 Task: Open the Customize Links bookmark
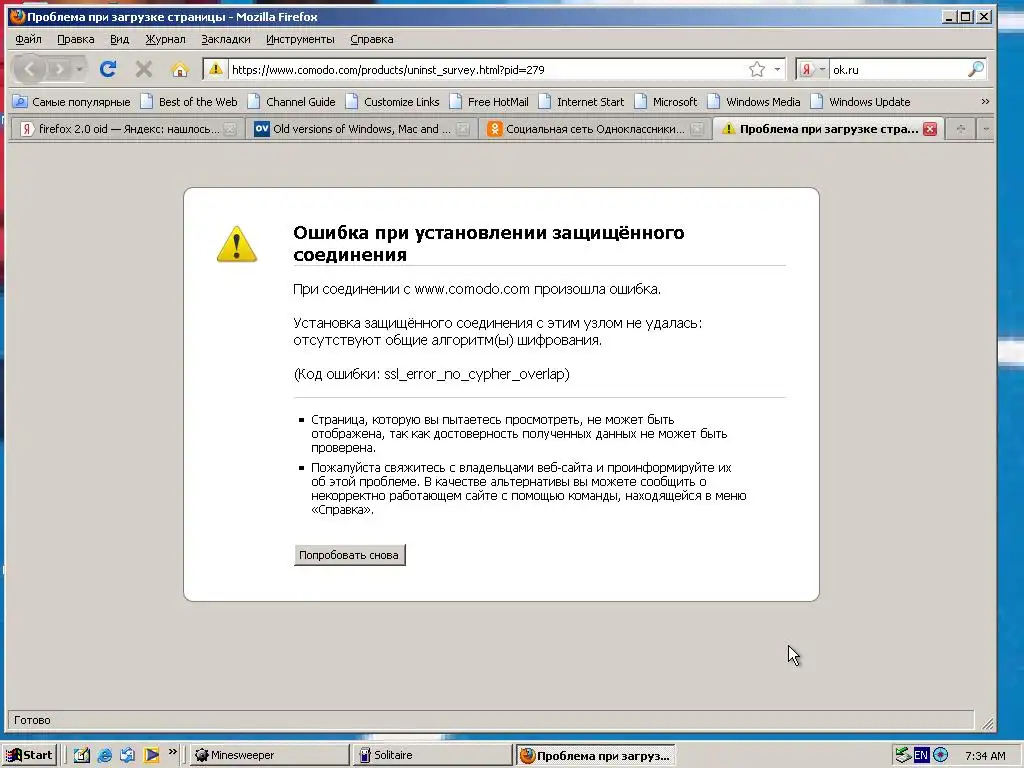tap(393, 102)
